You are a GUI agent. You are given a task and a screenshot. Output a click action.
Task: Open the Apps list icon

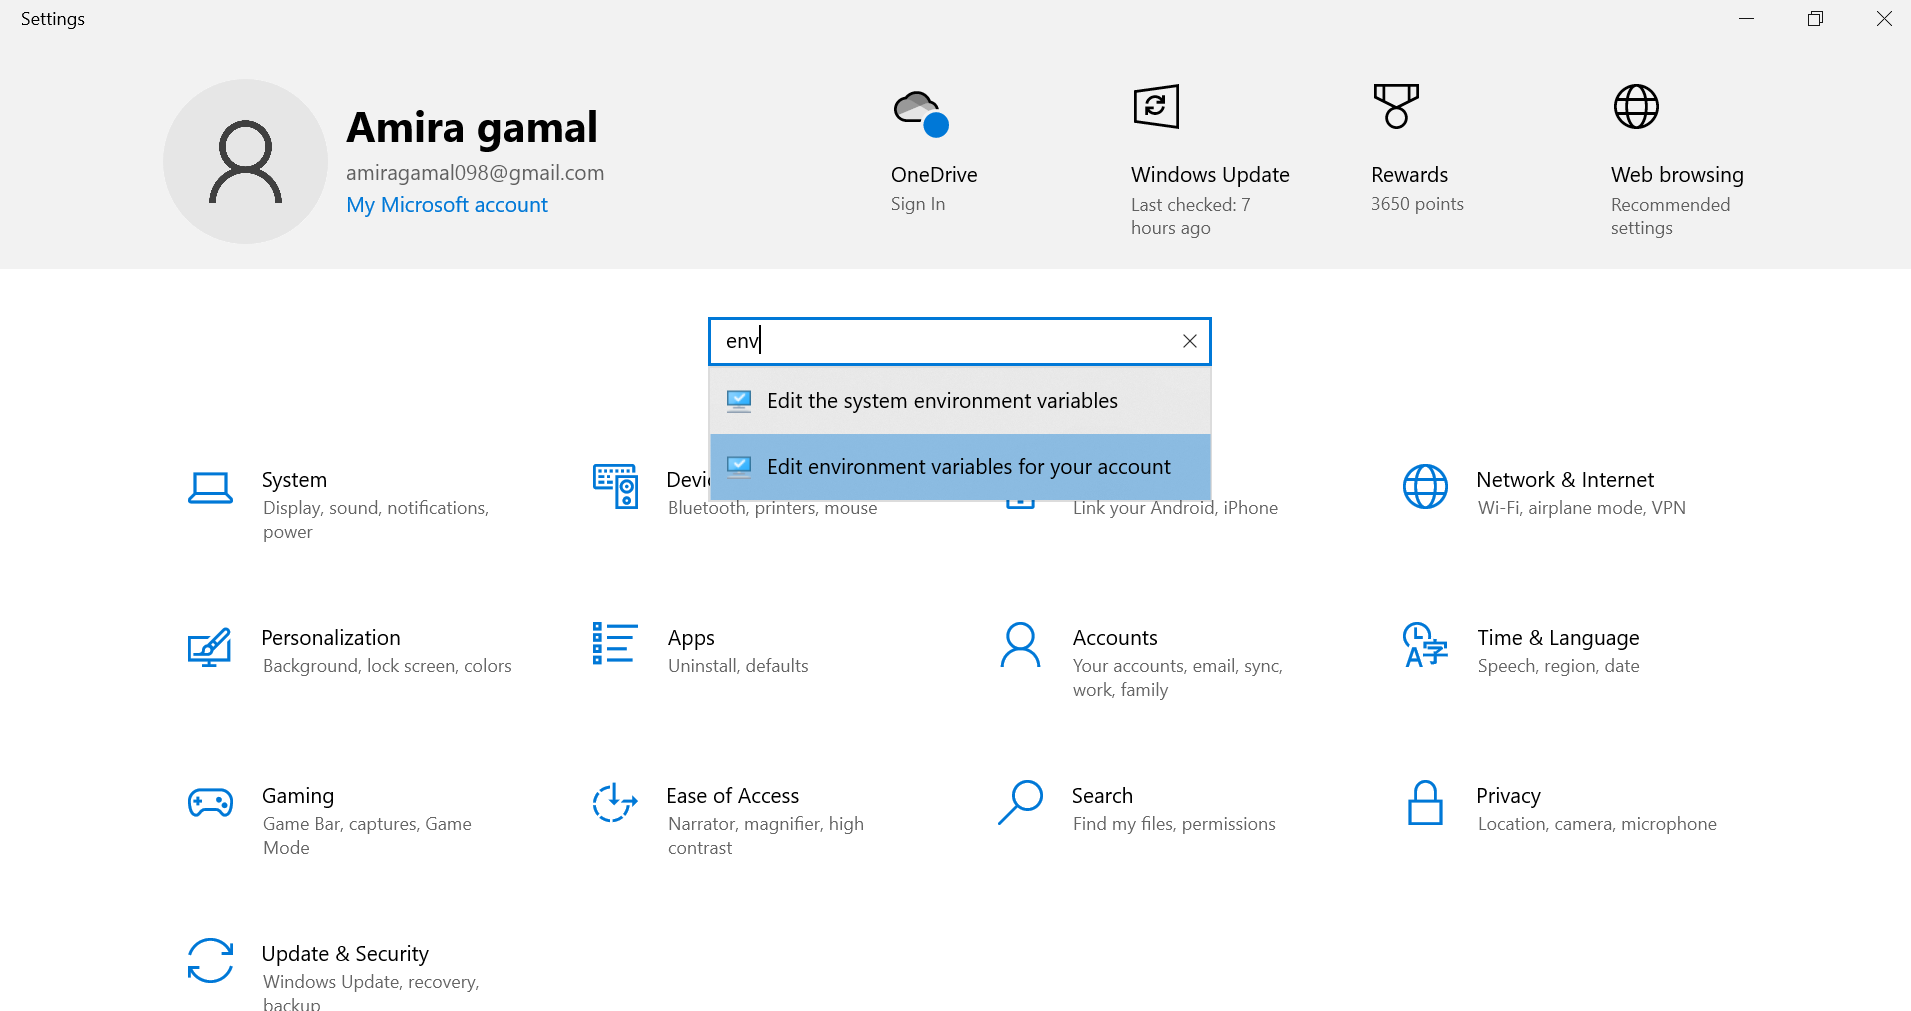[615, 643]
